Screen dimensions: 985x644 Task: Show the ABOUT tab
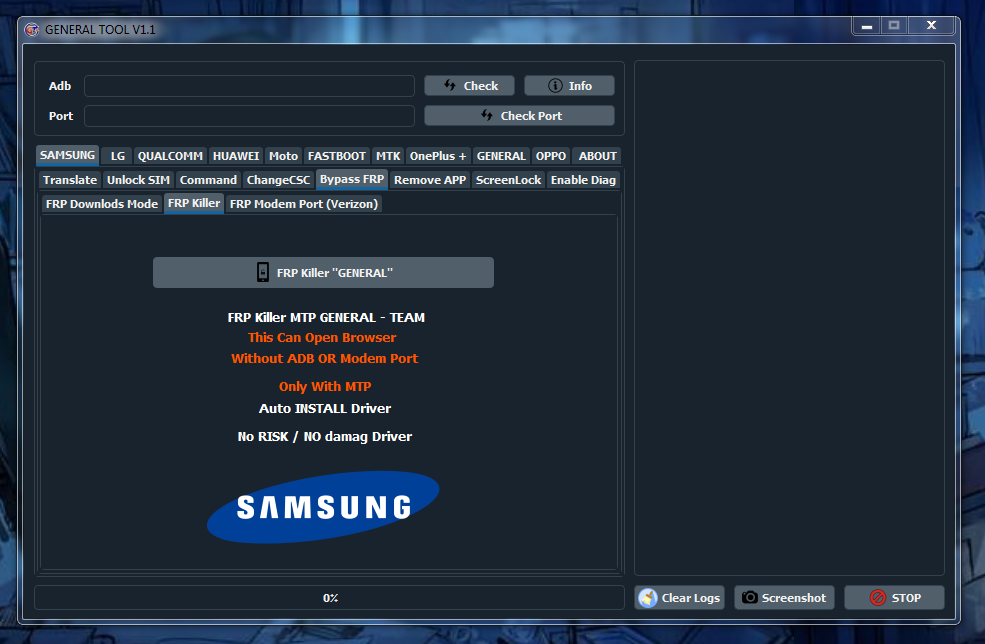597,156
